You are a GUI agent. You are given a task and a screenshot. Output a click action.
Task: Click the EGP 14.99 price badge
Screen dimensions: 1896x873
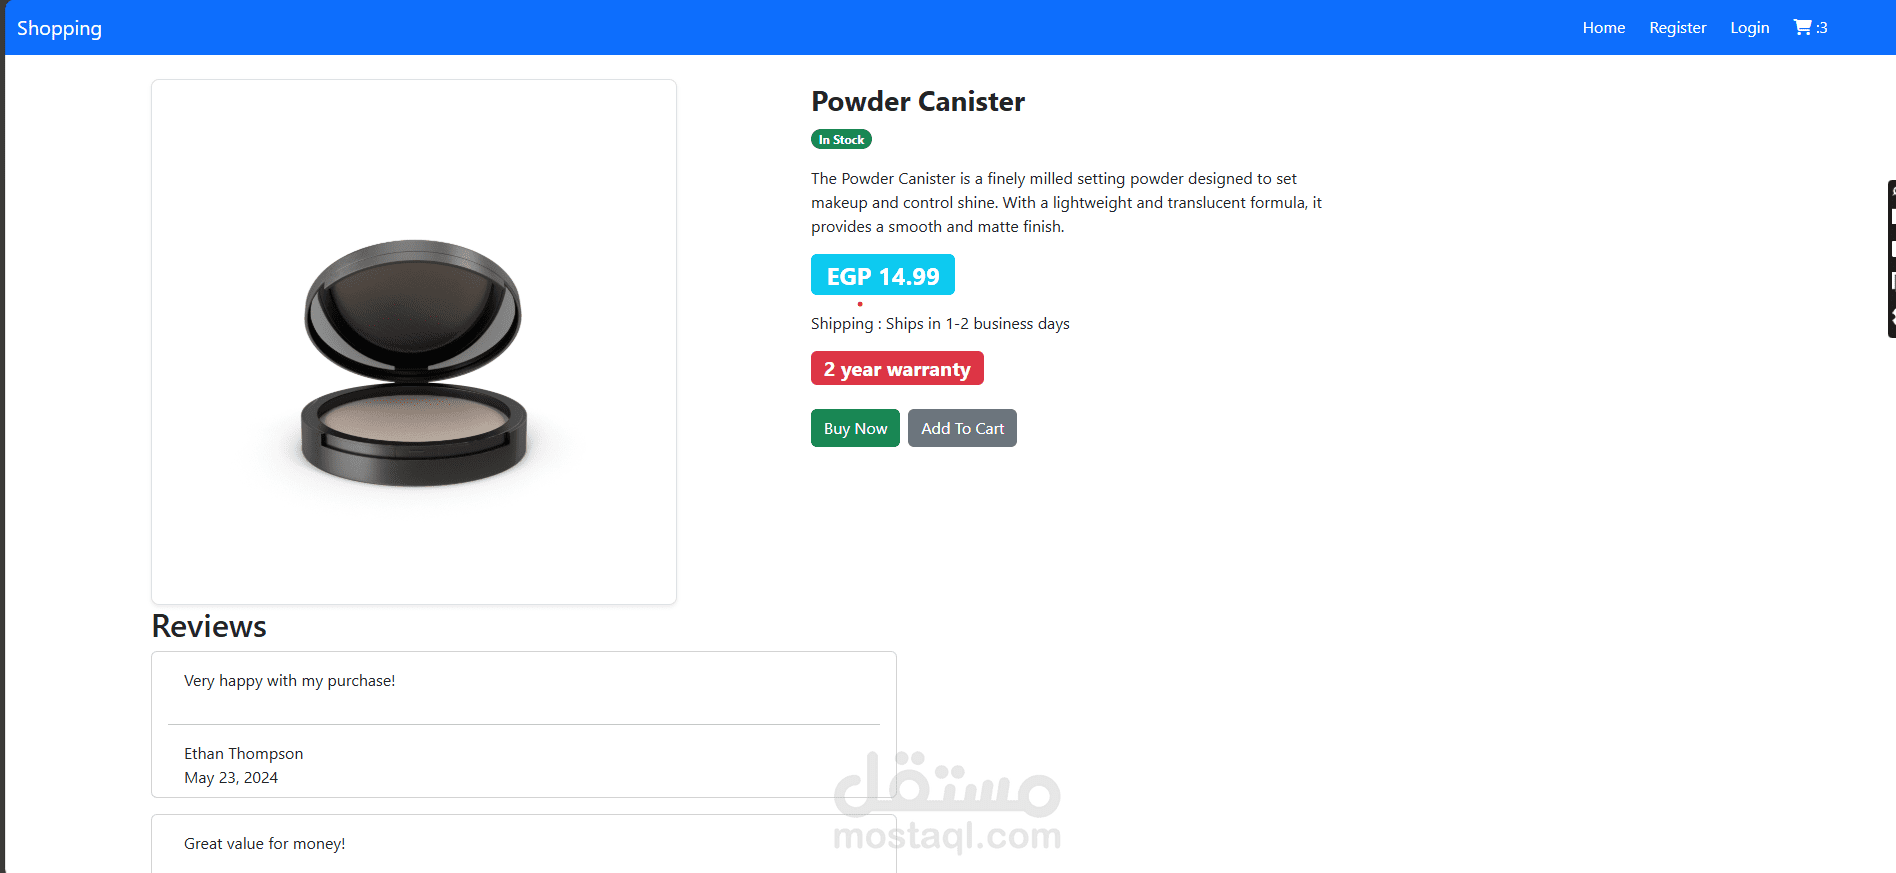point(883,275)
